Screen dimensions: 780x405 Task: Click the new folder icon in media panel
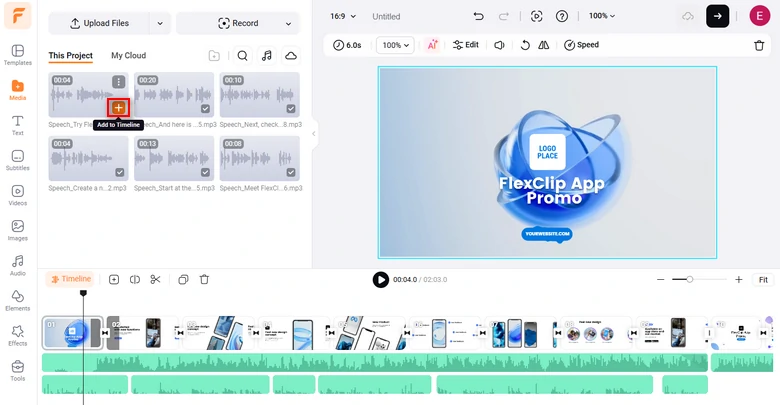[214, 56]
